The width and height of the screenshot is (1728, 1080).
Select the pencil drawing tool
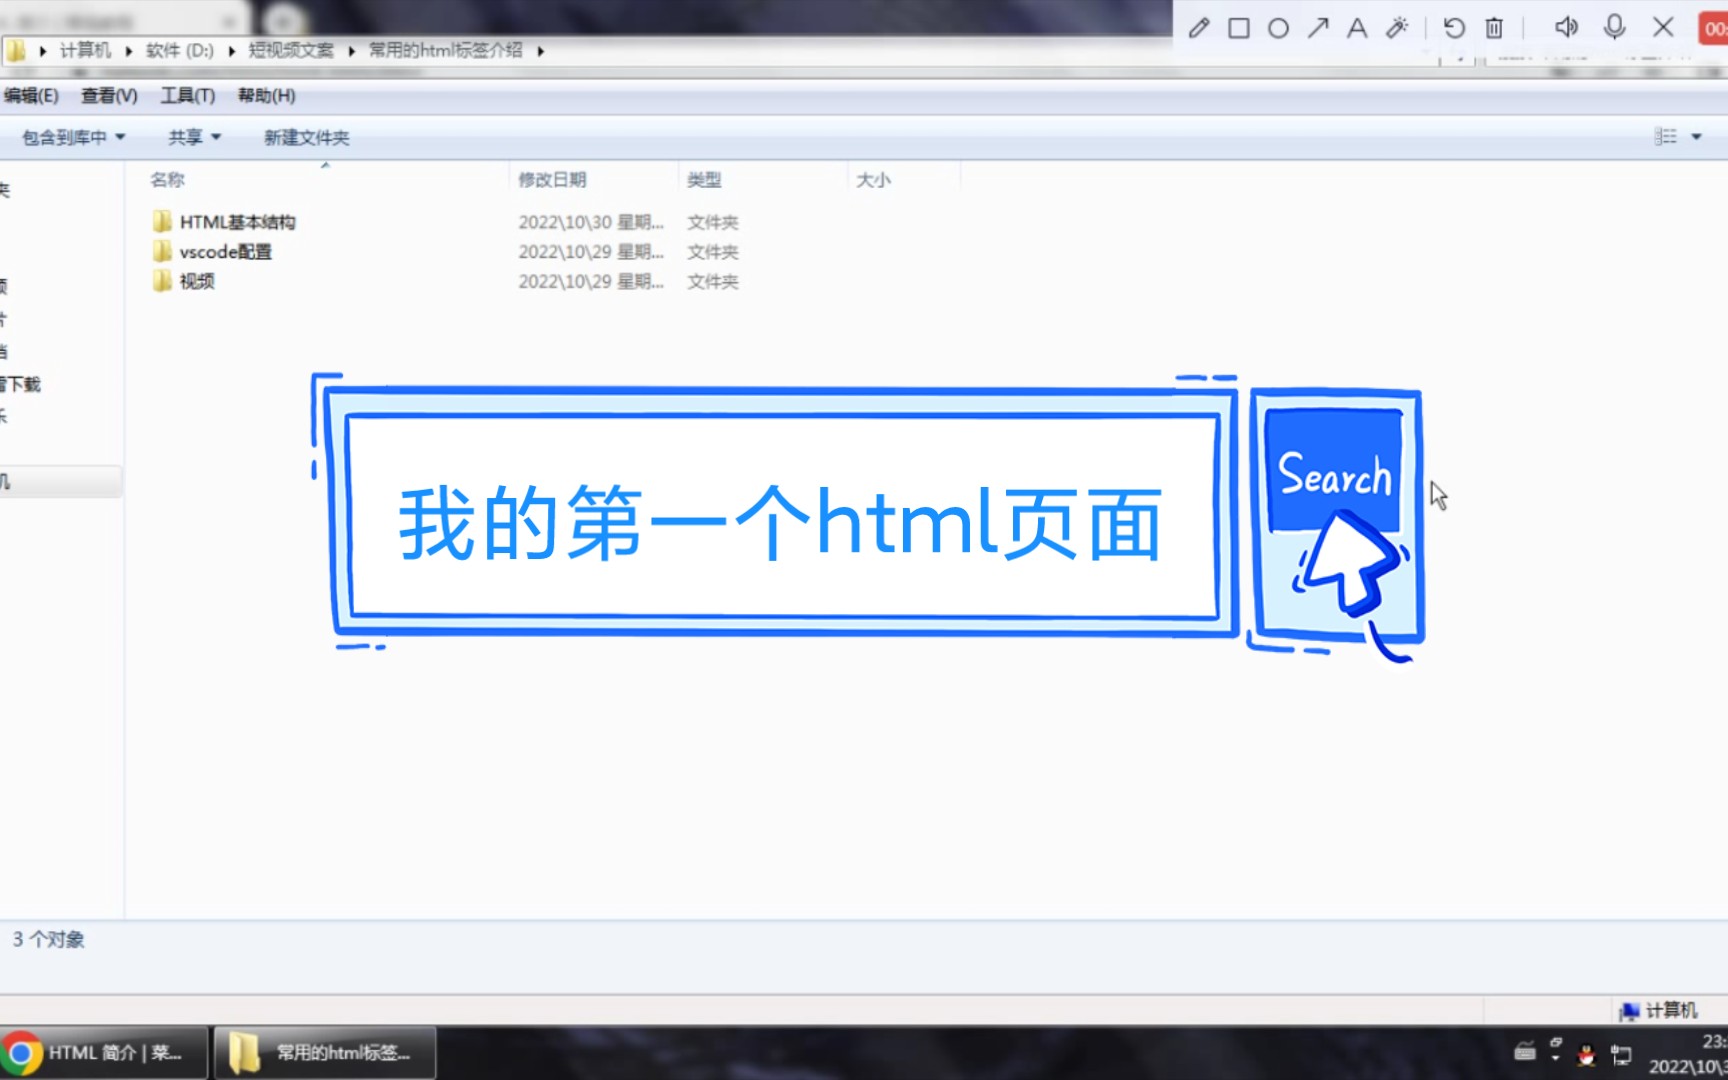tap(1198, 27)
